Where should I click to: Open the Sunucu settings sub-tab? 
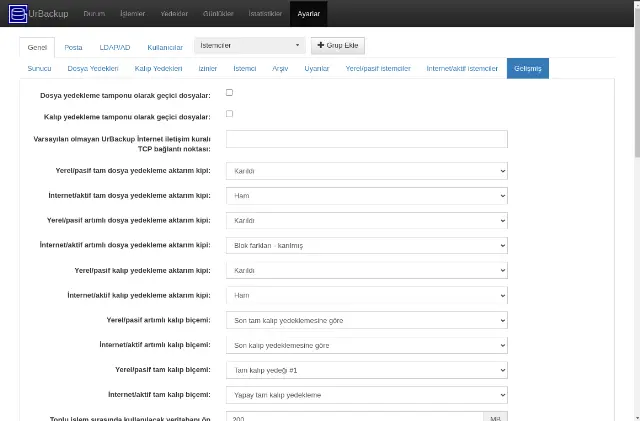click(39, 68)
